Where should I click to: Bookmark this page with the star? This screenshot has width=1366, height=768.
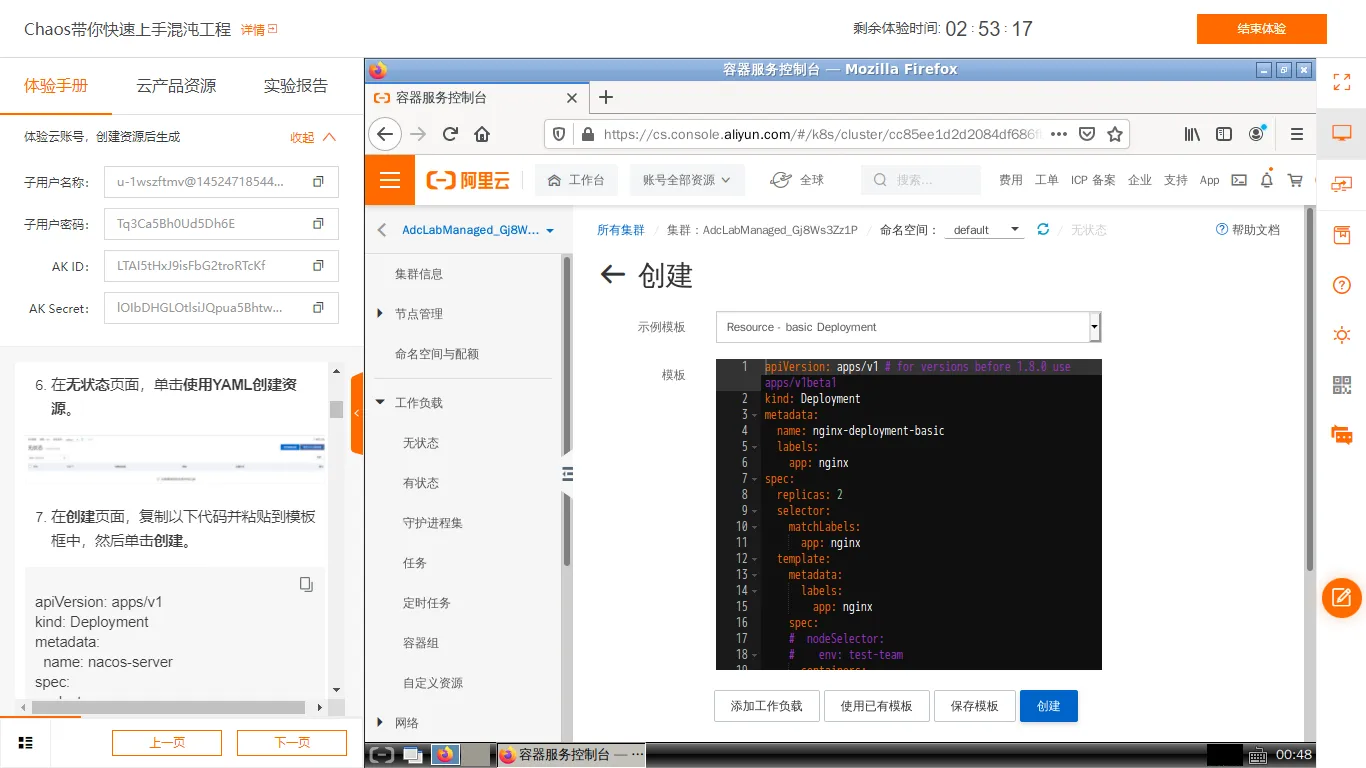[x=1115, y=134]
